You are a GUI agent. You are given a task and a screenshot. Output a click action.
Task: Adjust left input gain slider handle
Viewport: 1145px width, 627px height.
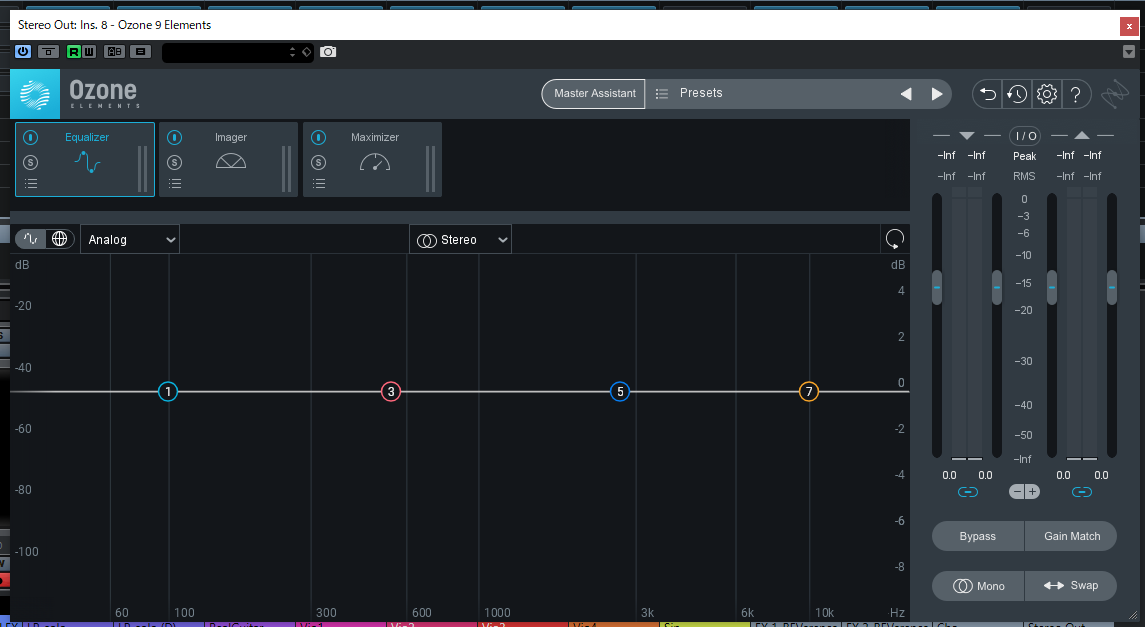(x=937, y=288)
